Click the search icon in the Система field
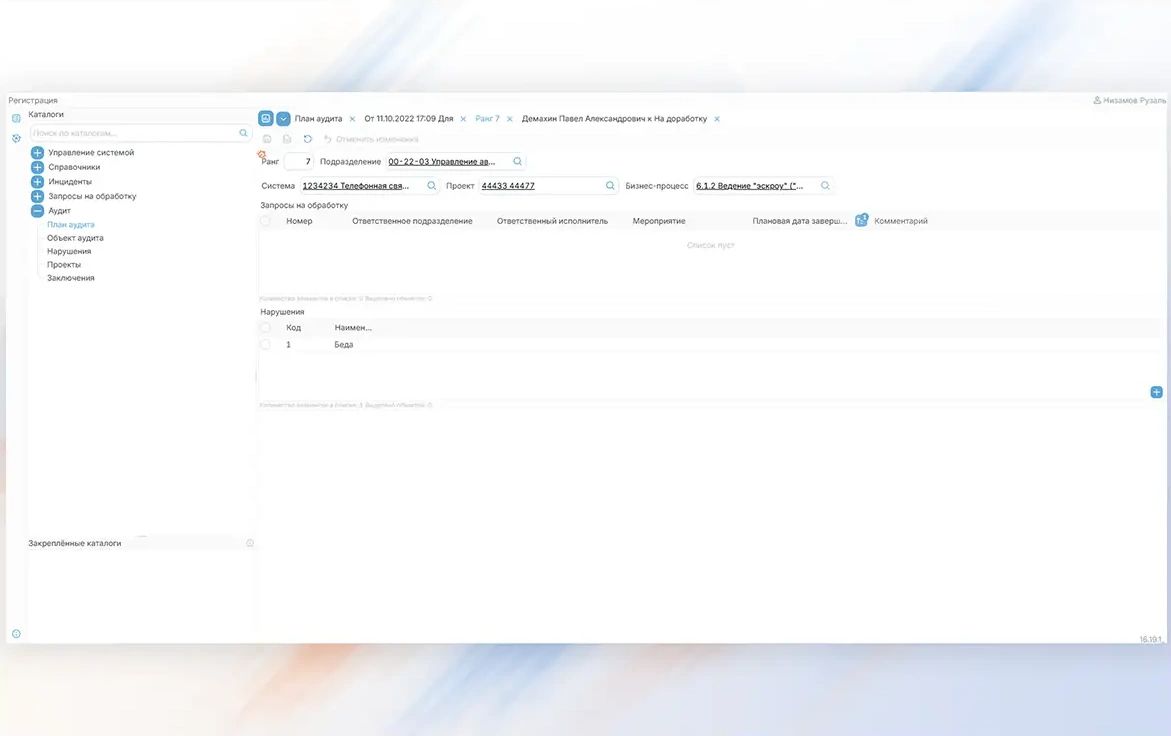The image size is (1171, 736). pos(431,186)
